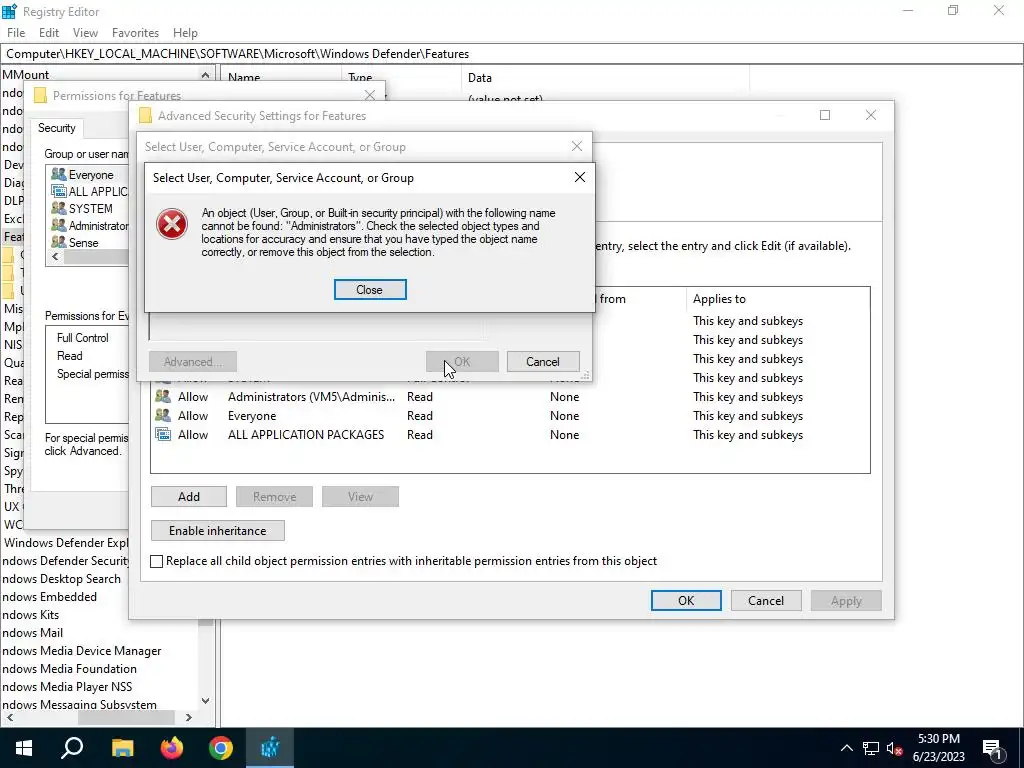
Task: Show hidden tray icons chevron
Action: [846, 748]
